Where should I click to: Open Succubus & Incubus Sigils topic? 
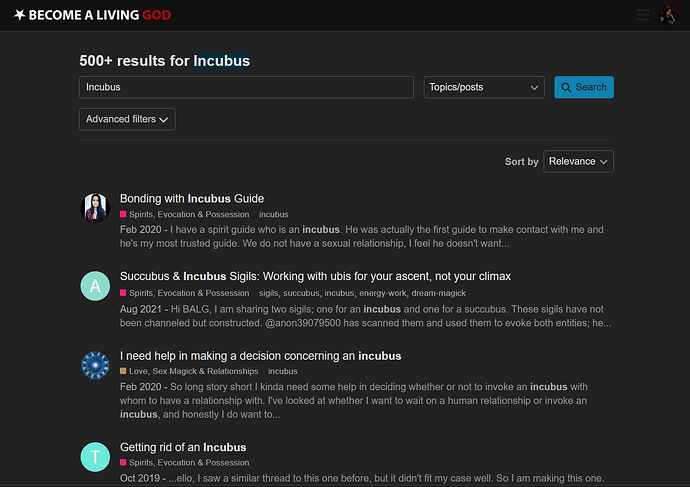point(316,276)
